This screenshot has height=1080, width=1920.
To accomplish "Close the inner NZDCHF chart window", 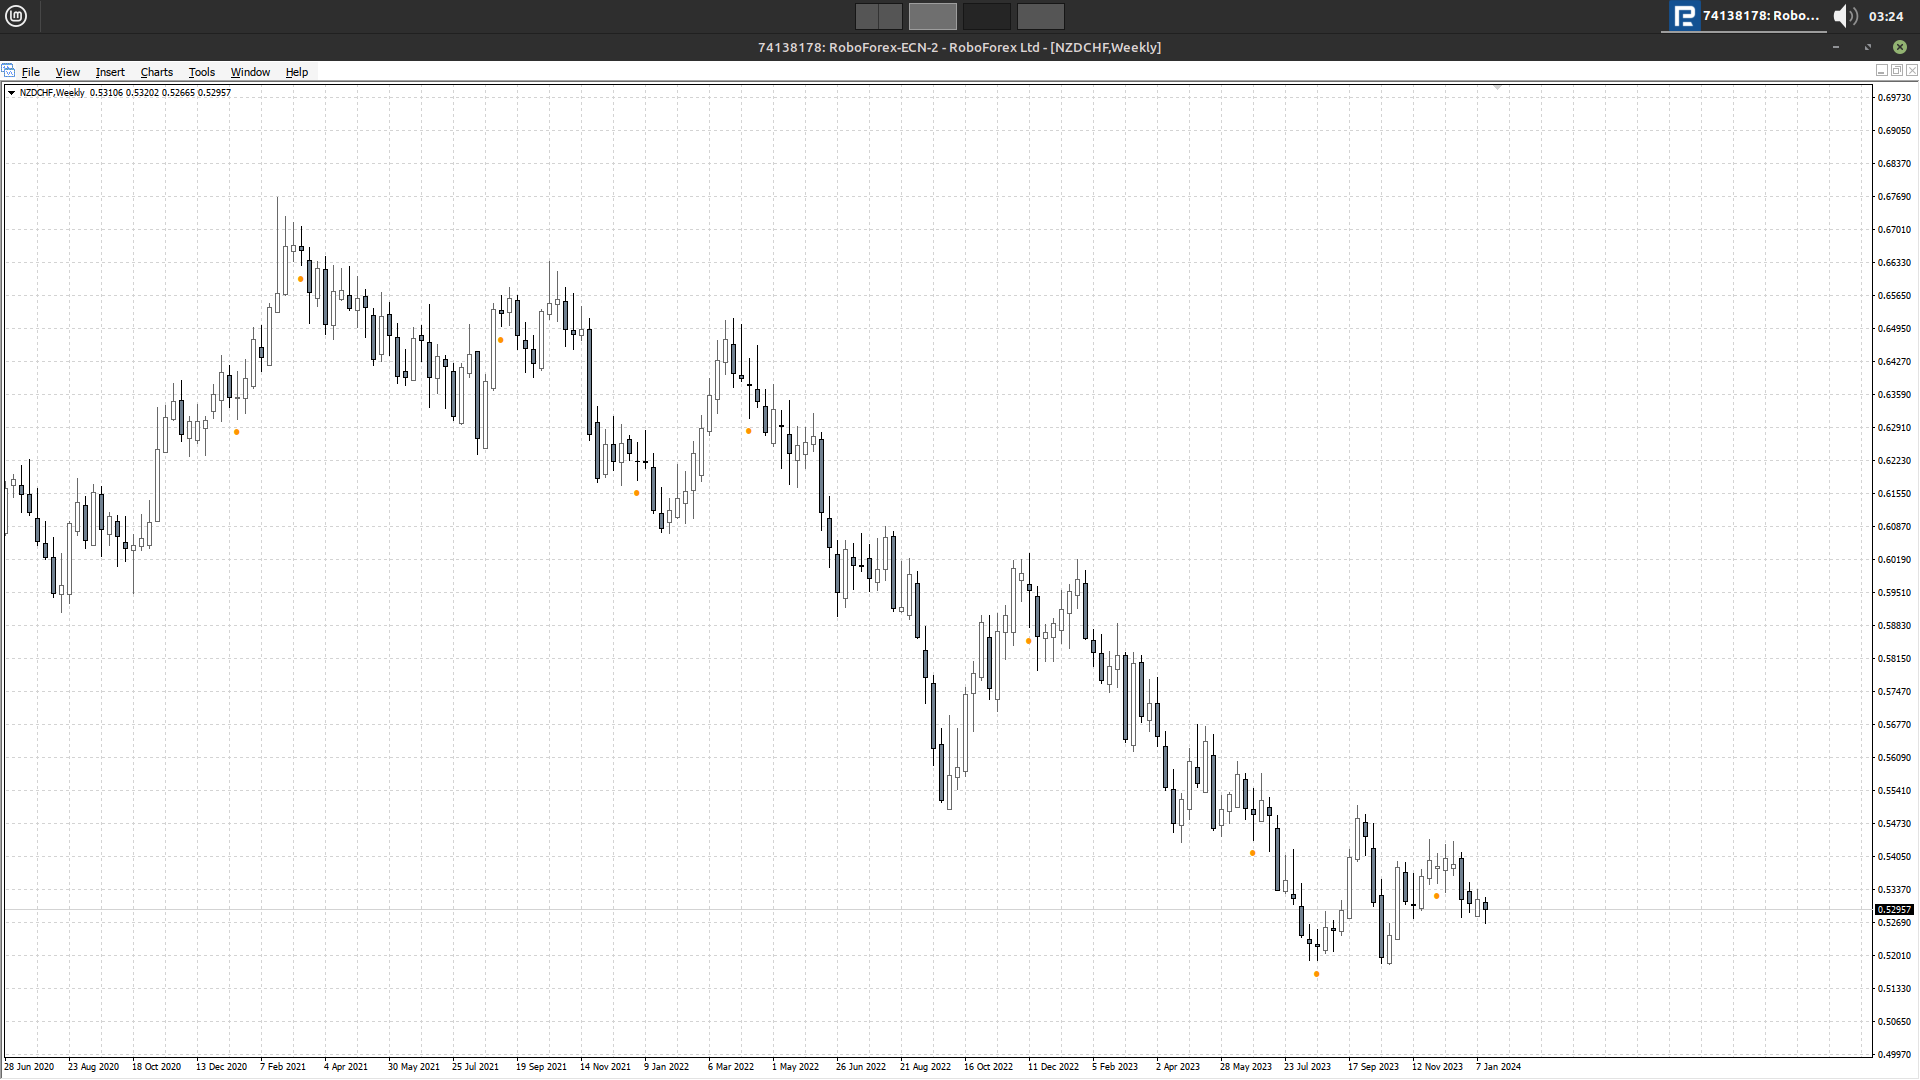I will click(x=1911, y=70).
